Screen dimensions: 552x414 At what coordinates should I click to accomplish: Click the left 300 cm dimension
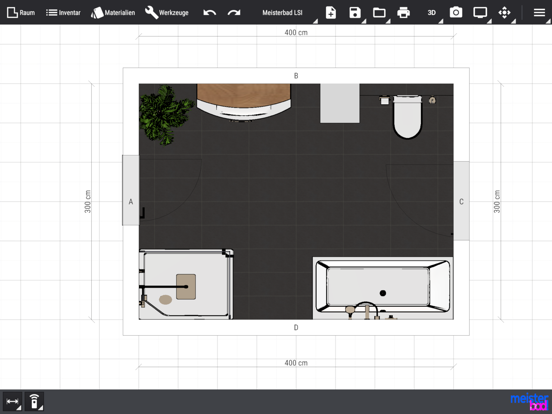click(88, 201)
